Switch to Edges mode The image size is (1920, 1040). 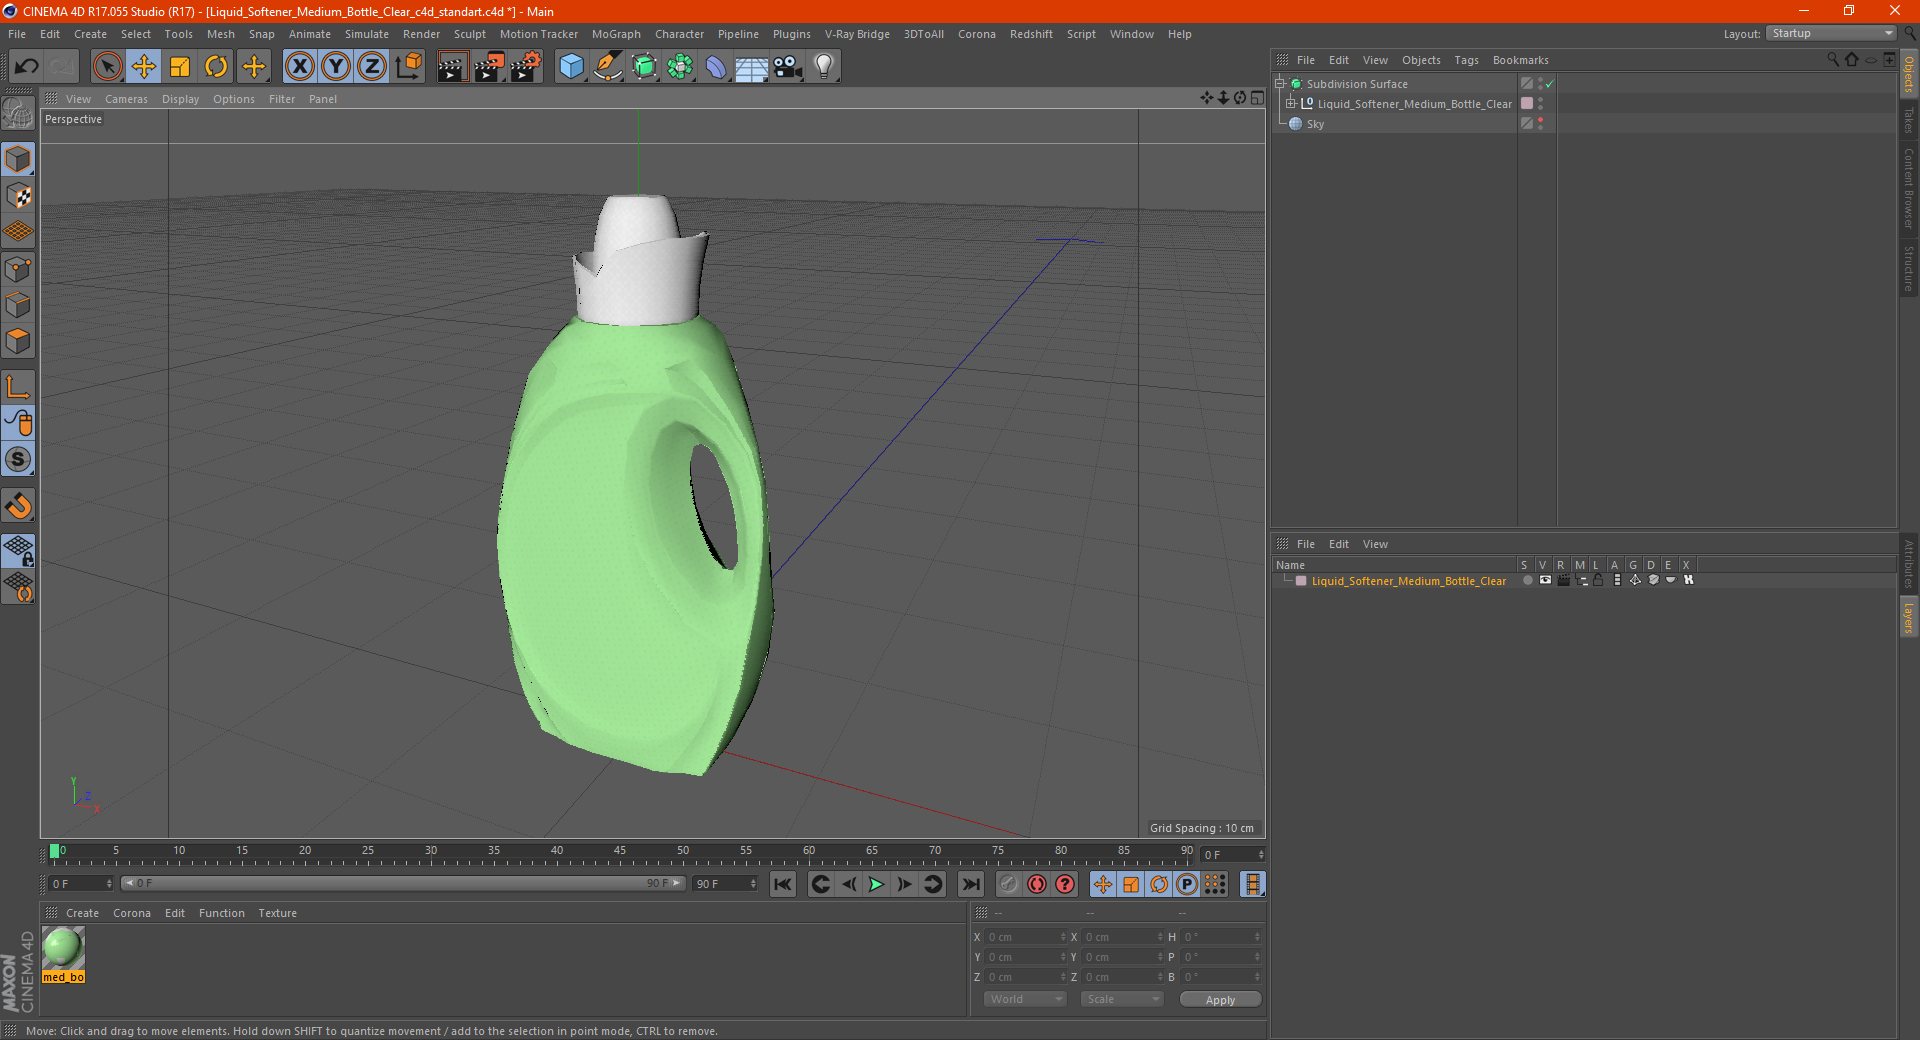point(18,305)
